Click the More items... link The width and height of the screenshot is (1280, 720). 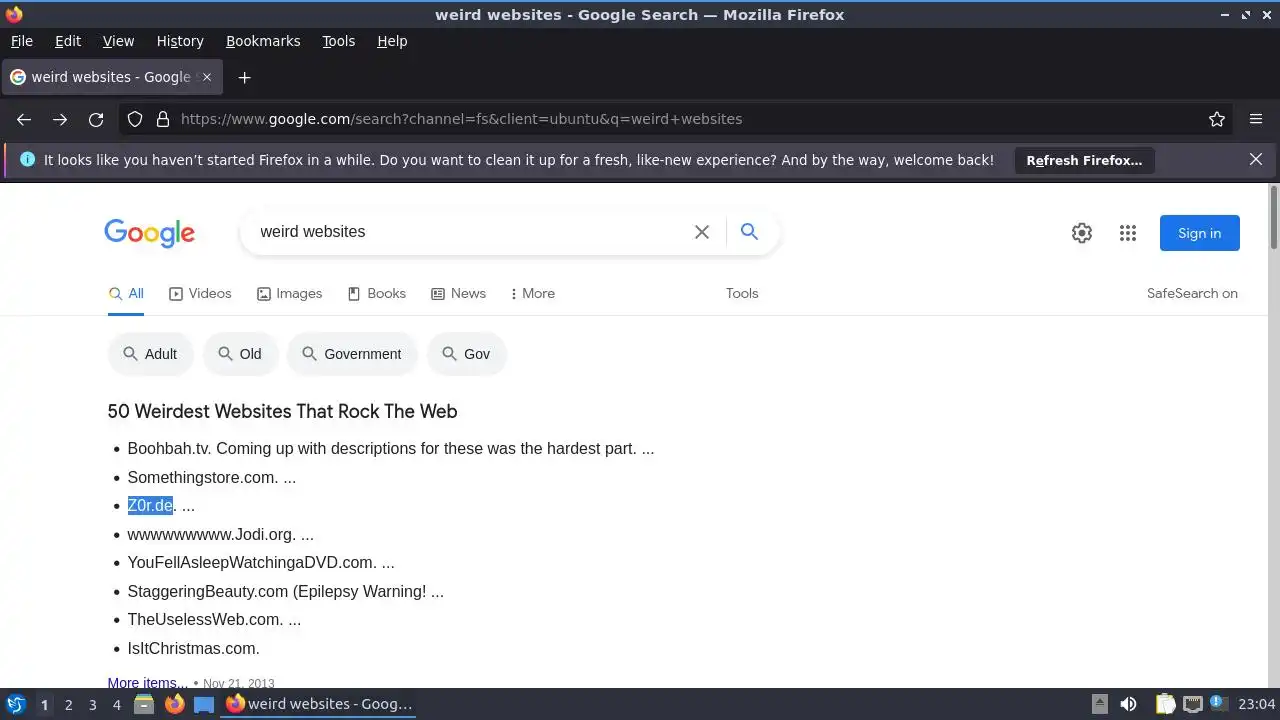(147, 683)
